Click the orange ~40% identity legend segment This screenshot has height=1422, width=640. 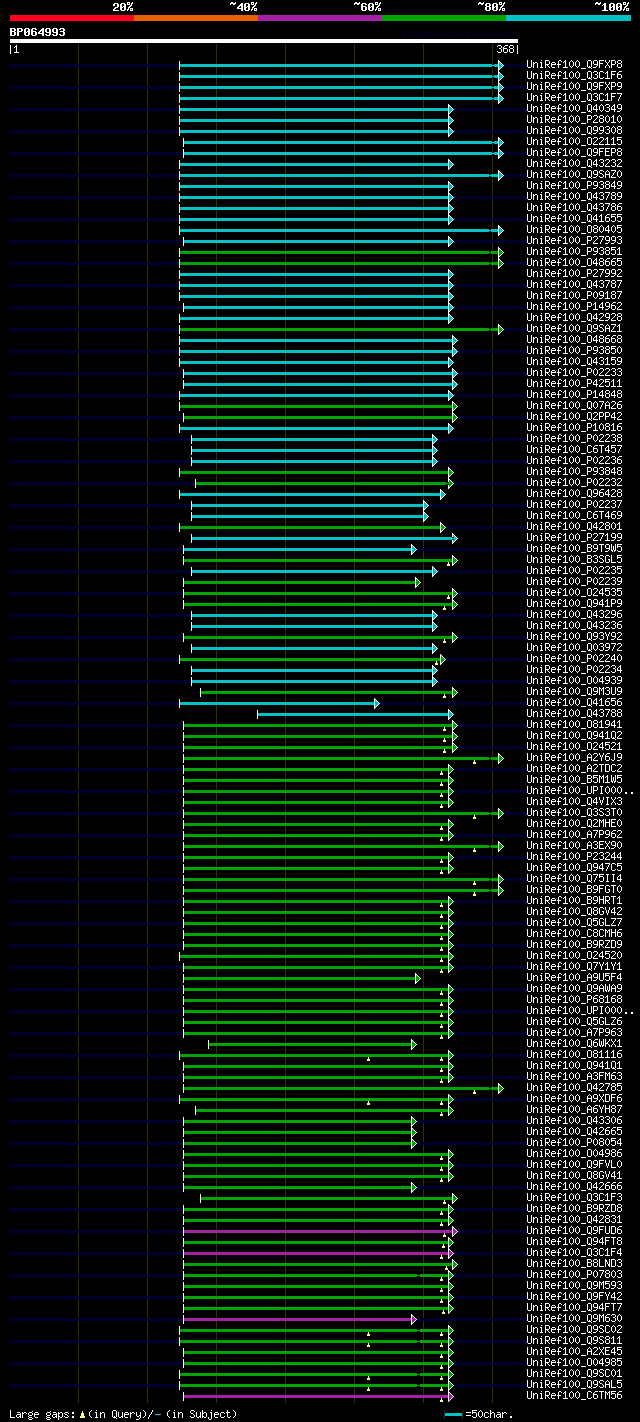point(195,18)
